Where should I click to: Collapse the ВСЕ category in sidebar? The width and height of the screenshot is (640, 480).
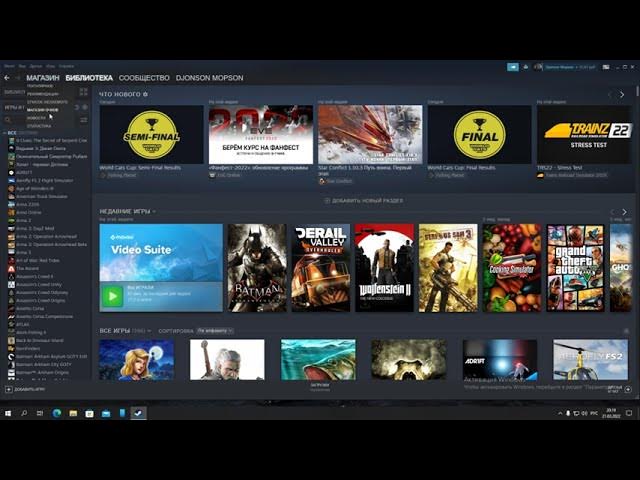4,133
